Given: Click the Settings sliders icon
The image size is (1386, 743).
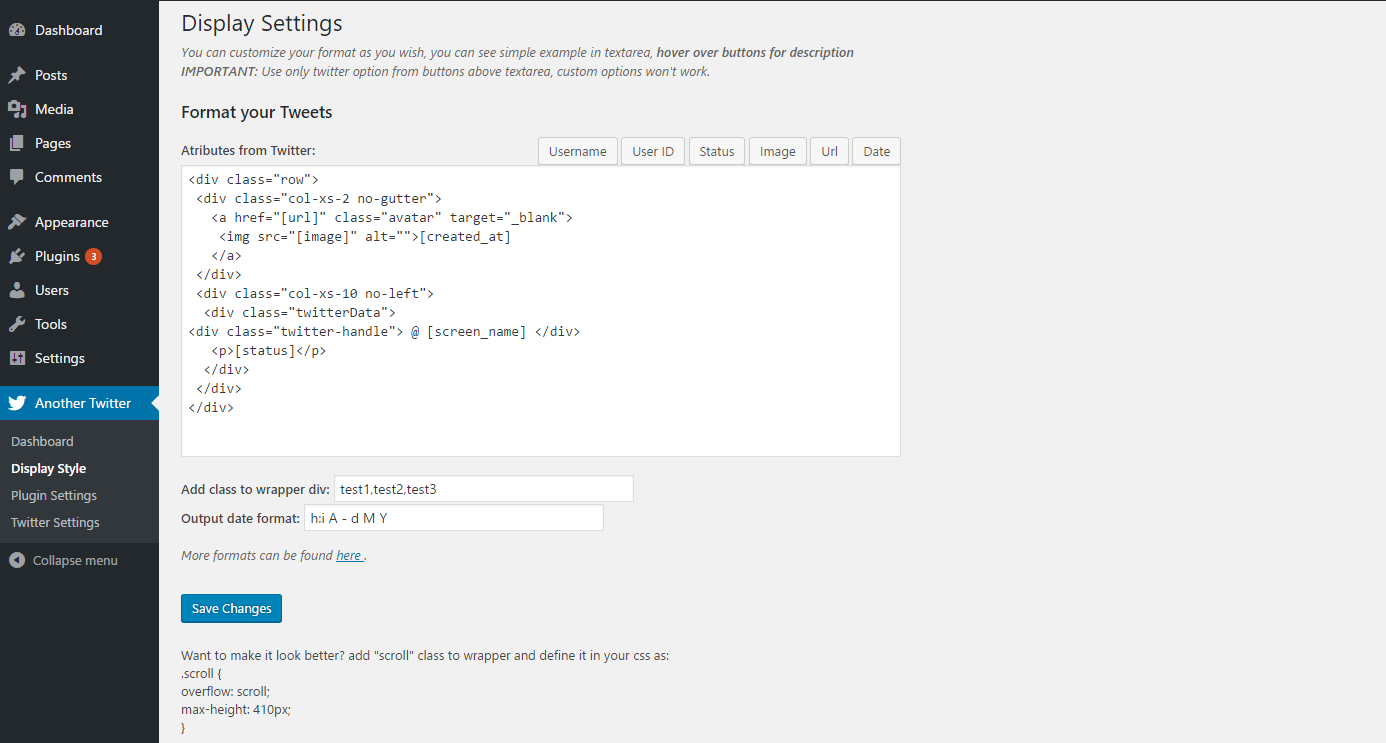Looking at the screenshot, I should pyautogui.click(x=17, y=358).
